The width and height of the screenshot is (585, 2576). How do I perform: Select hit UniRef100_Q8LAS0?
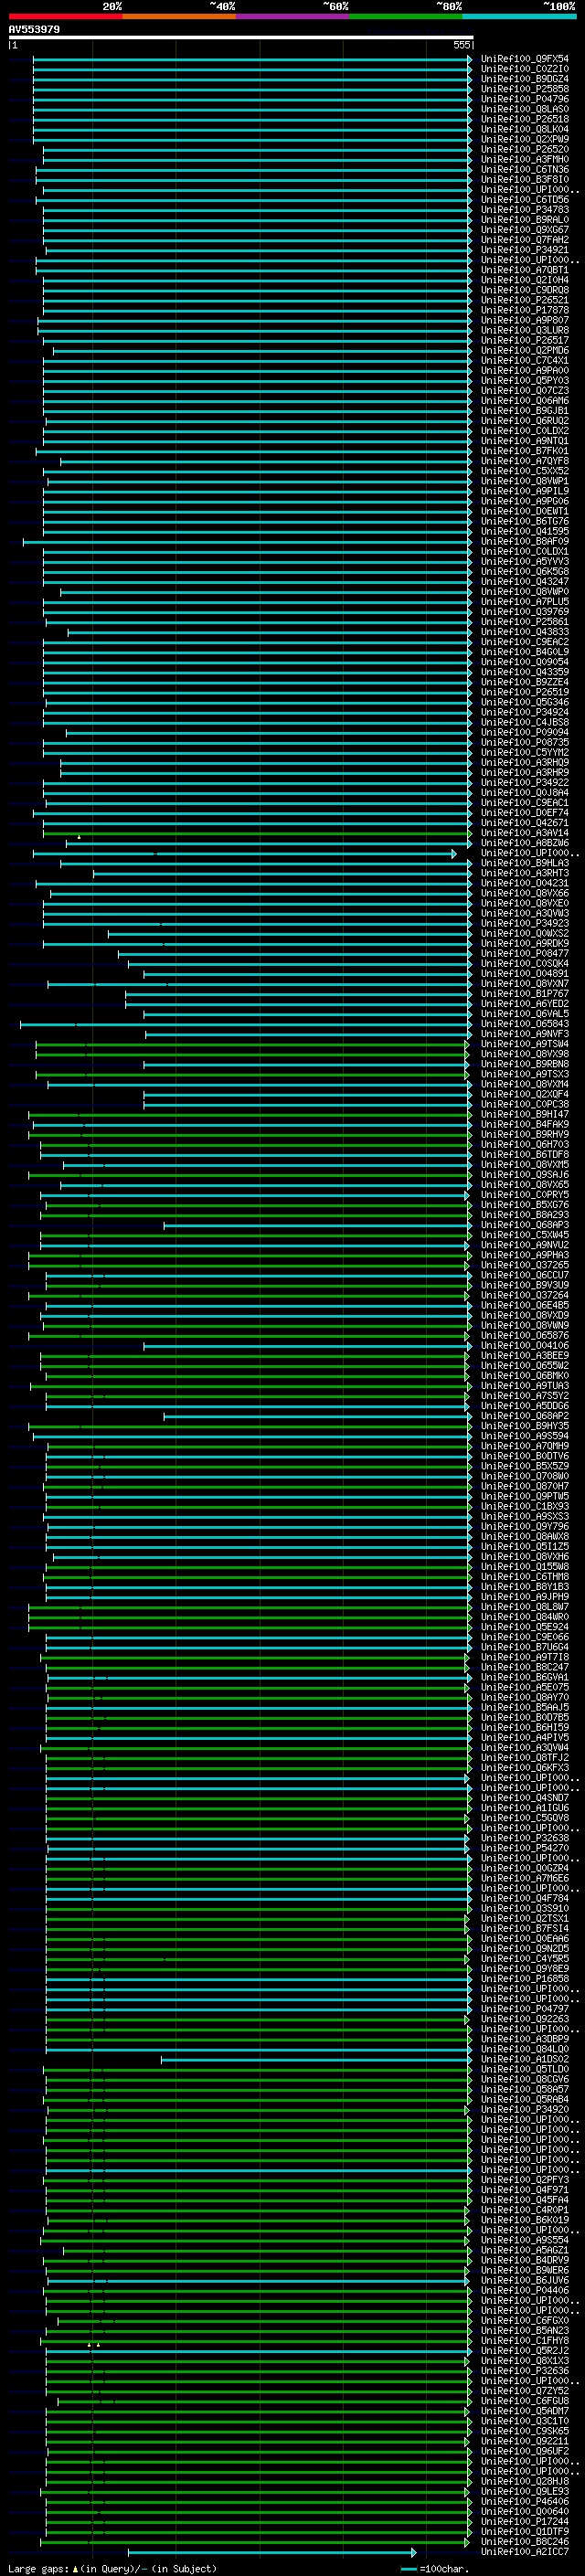(525, 109)
